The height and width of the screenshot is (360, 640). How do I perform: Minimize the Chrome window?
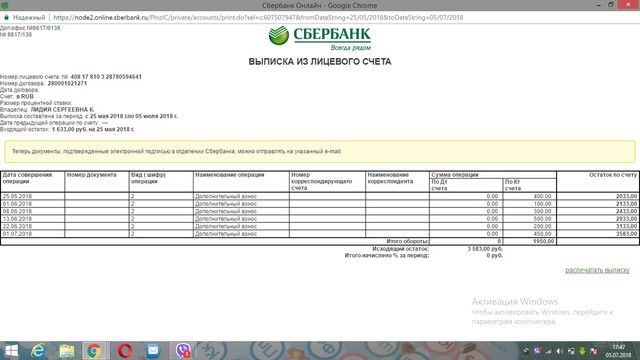599,5
